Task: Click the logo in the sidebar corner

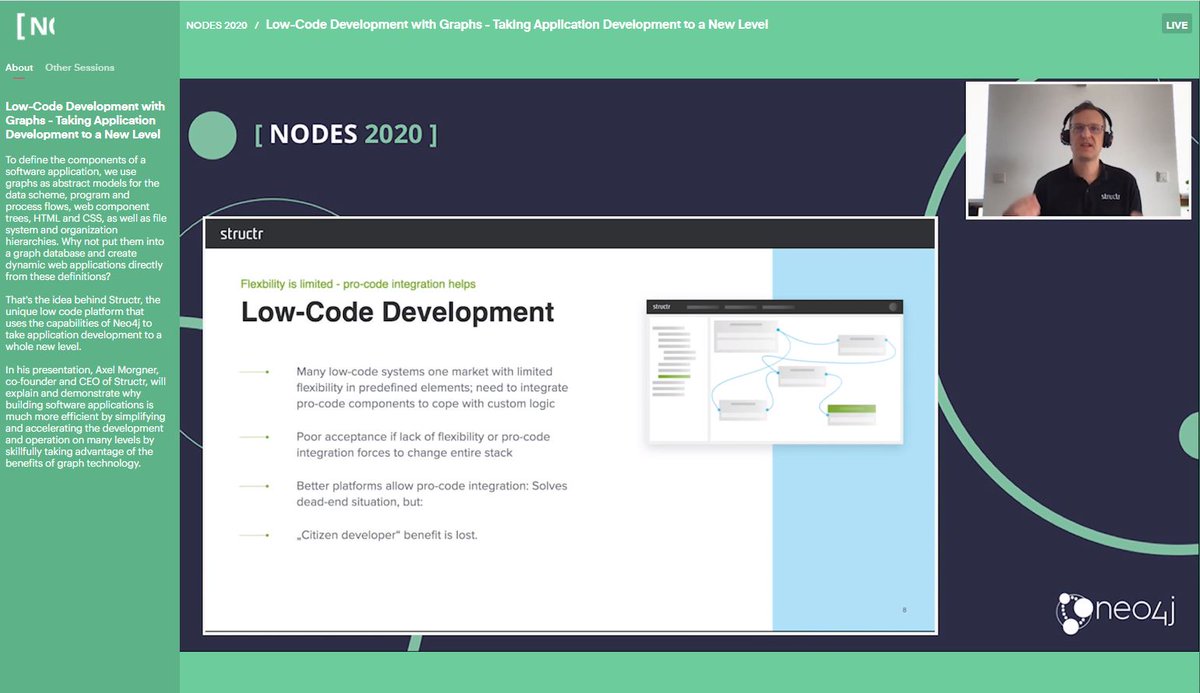Action: tap(36, 26)
